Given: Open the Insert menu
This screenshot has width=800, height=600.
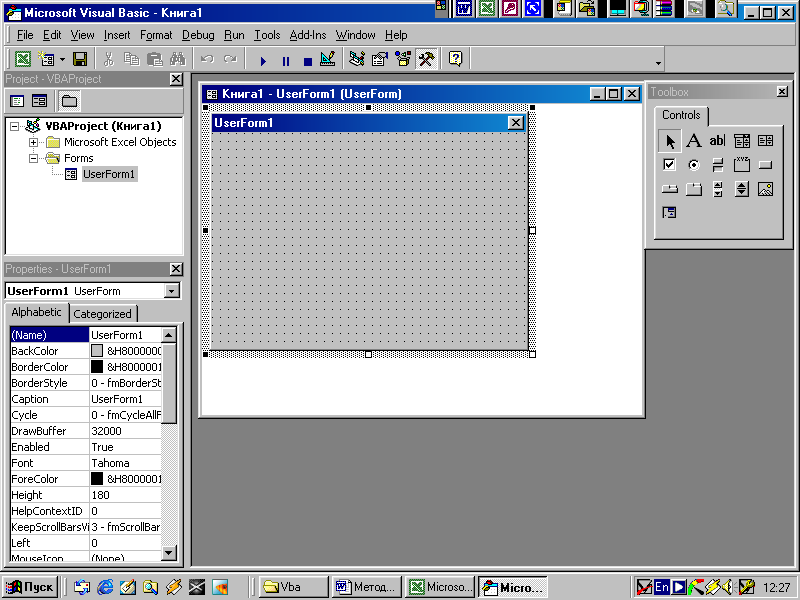Looking at the screenshot, I should [117, 35].
